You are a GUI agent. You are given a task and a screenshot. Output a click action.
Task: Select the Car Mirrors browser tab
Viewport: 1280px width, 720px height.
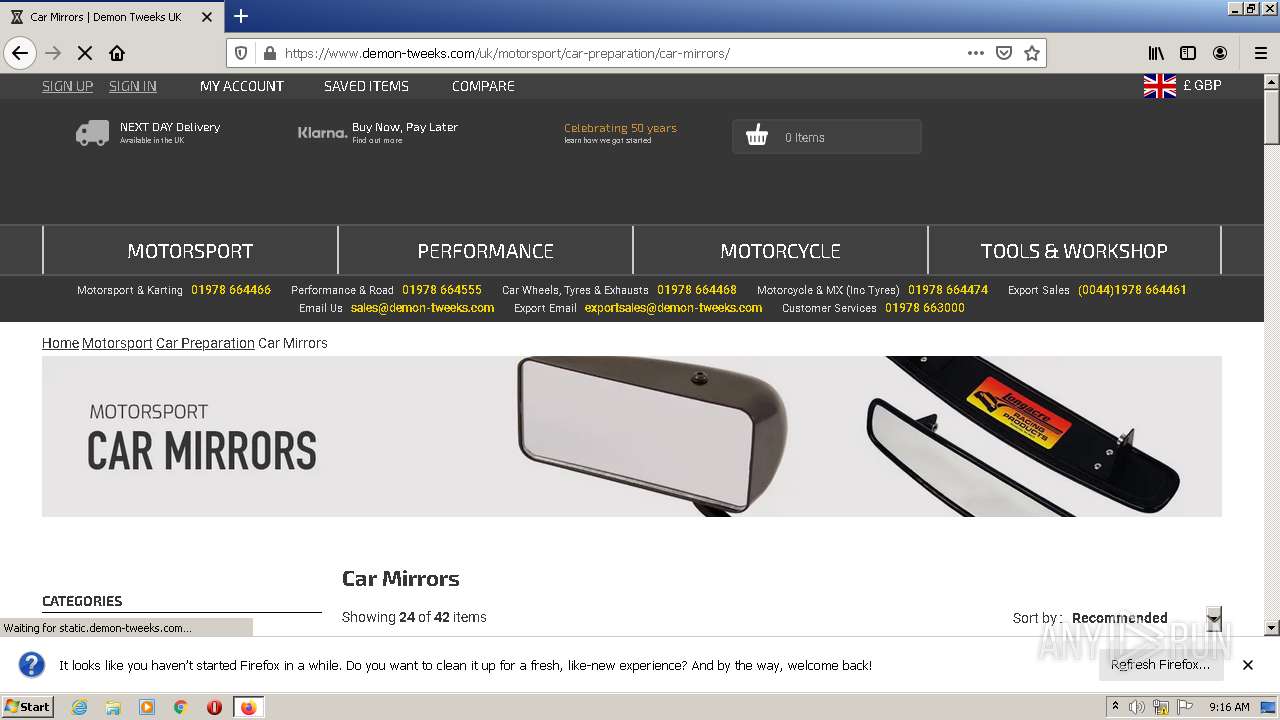tap(110, 17)
